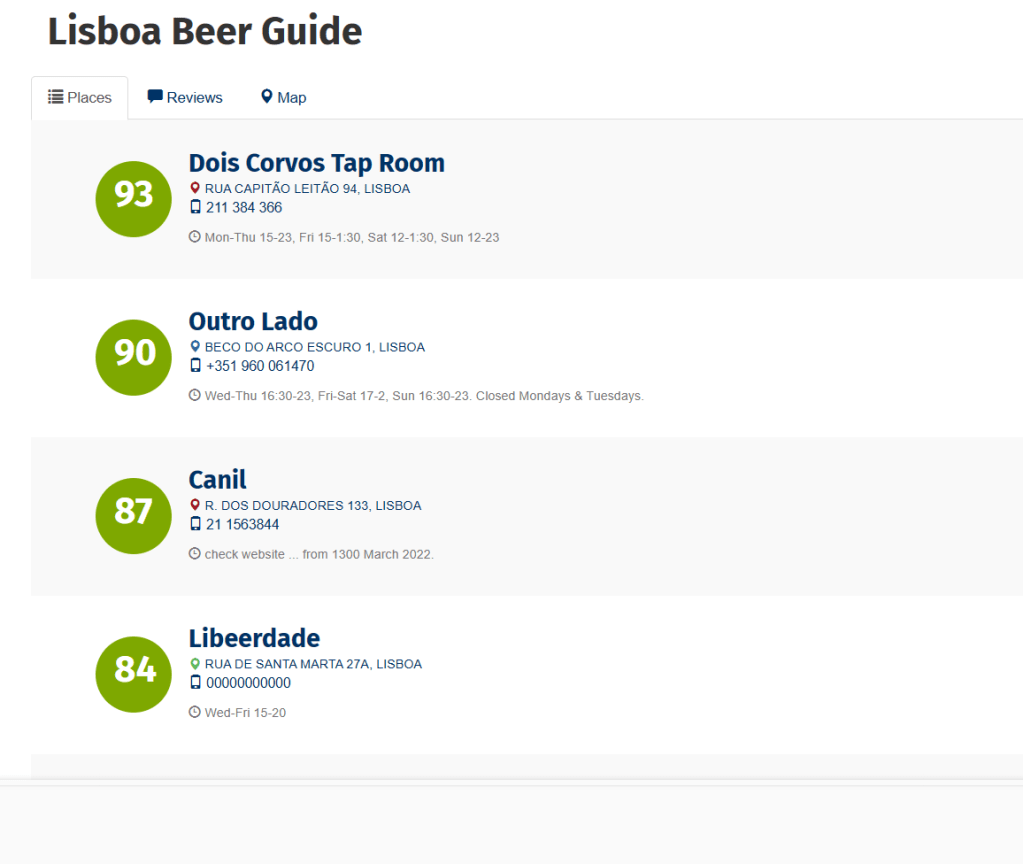Open the Dois Corvos Tap Room listing
This screenshot has height=864, width=1023.
(x=316, y=163)
